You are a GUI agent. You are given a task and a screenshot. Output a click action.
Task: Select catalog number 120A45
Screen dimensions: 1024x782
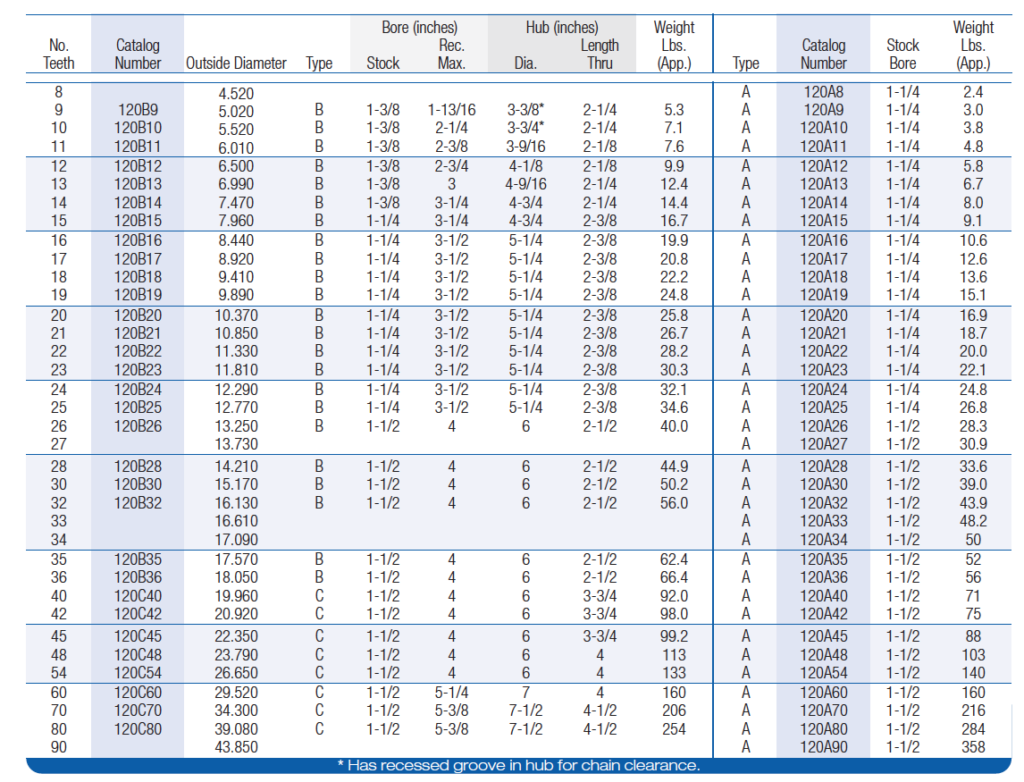[x=824, y=637]
